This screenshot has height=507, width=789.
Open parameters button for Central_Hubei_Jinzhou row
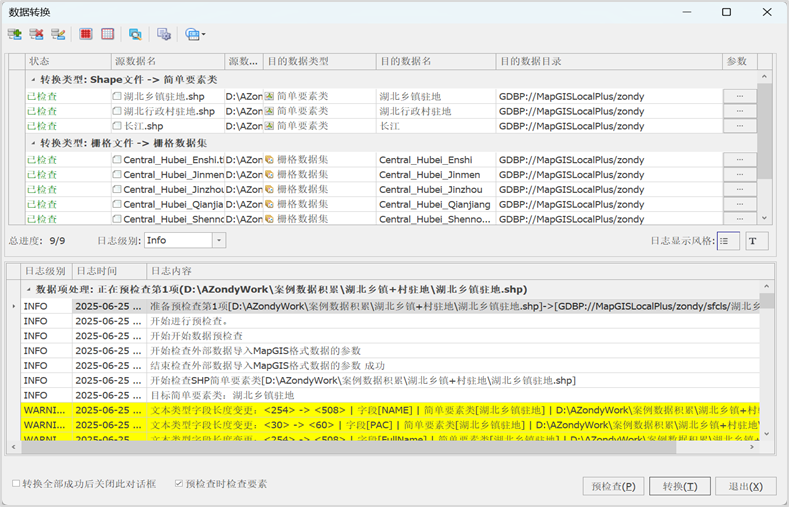[740, 190]
